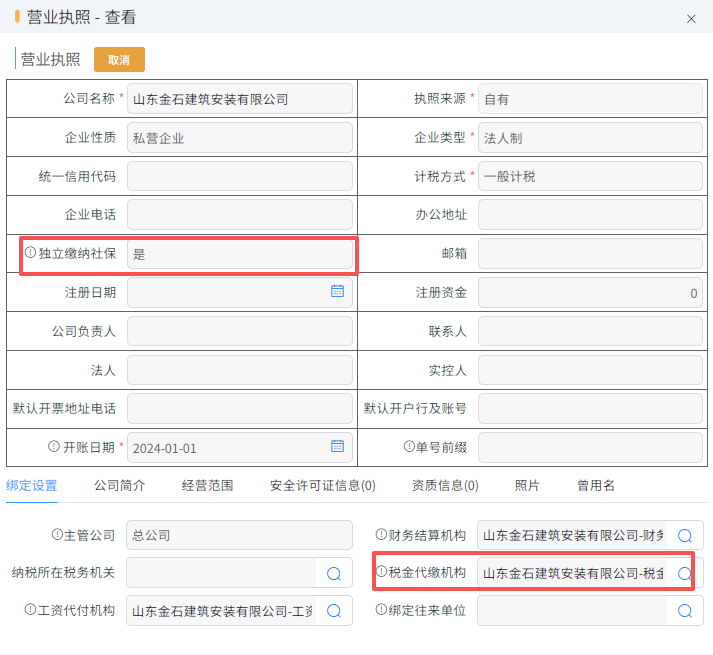713x655 pixels.
Task: Click the search icon in 工资代付机构 field
Action: pos(334,611)
